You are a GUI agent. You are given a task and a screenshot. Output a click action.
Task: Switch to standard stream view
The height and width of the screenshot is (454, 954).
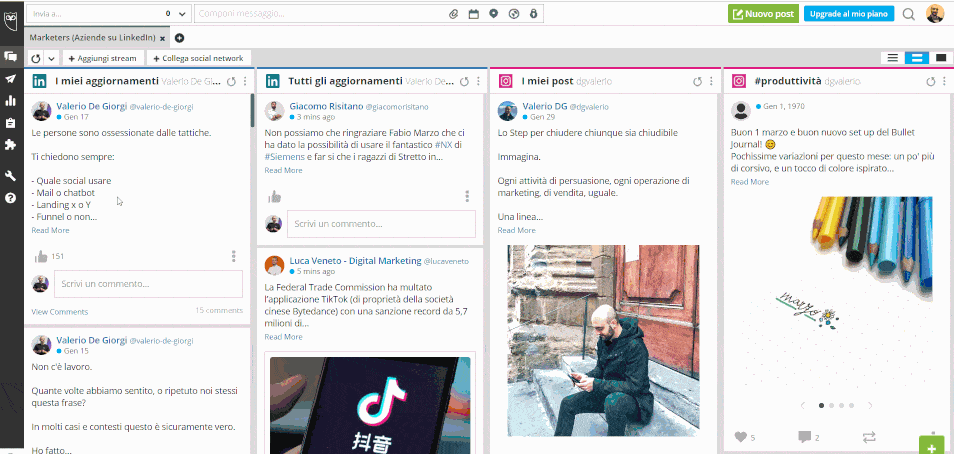click(x=916, y=58)
